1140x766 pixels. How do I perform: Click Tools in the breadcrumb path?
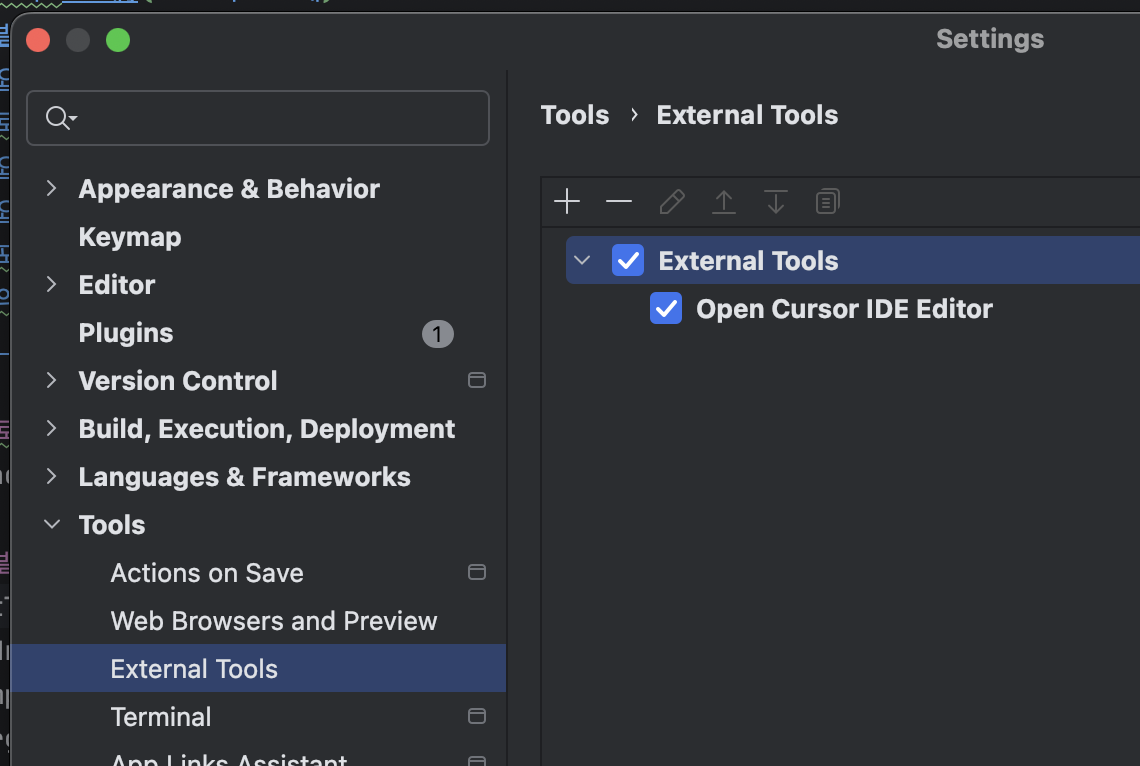point(575,115)
